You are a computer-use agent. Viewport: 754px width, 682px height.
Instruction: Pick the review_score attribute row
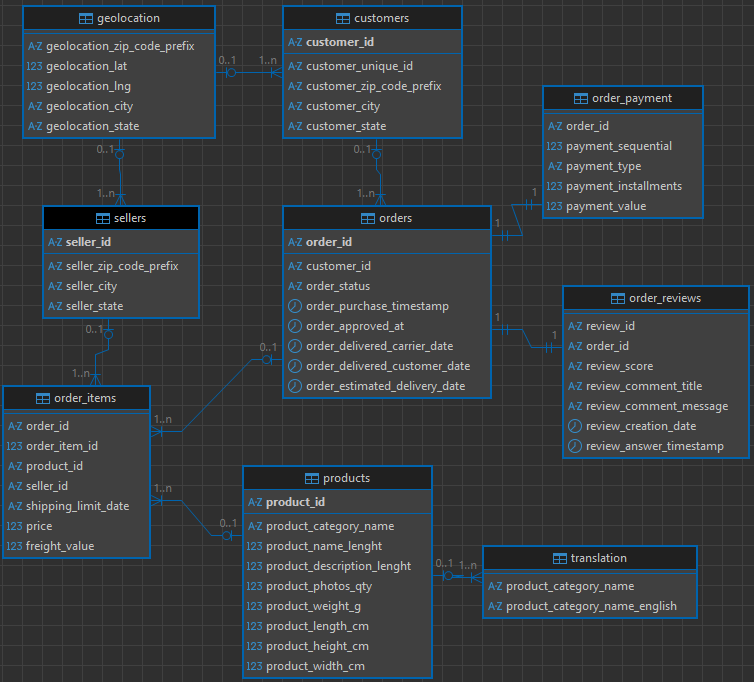(619, 366)
